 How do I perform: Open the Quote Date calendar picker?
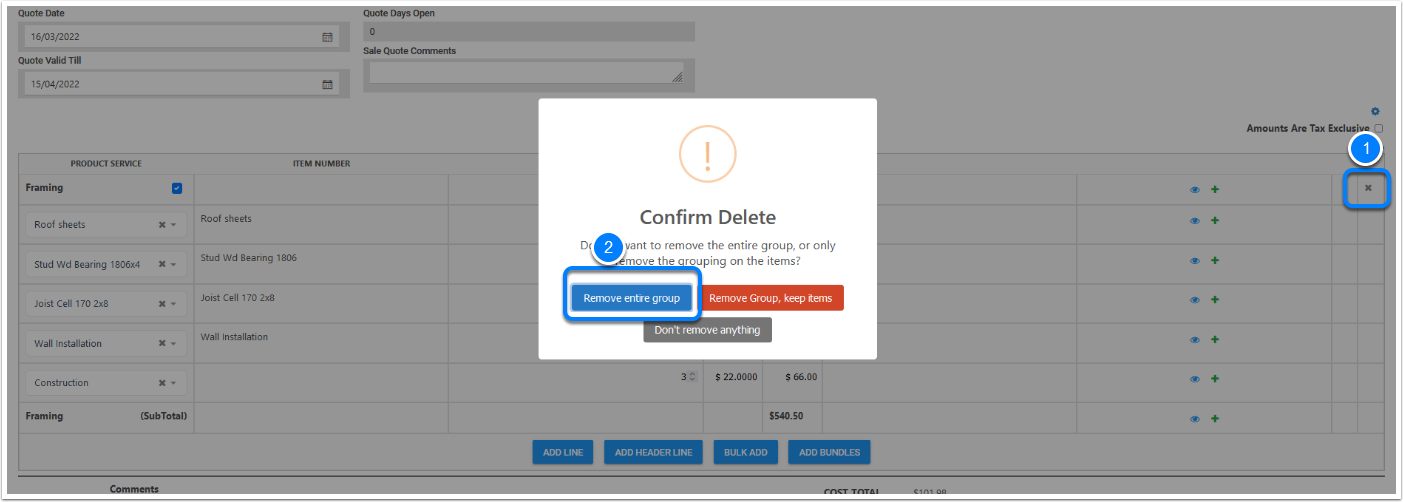coord(327,37)
